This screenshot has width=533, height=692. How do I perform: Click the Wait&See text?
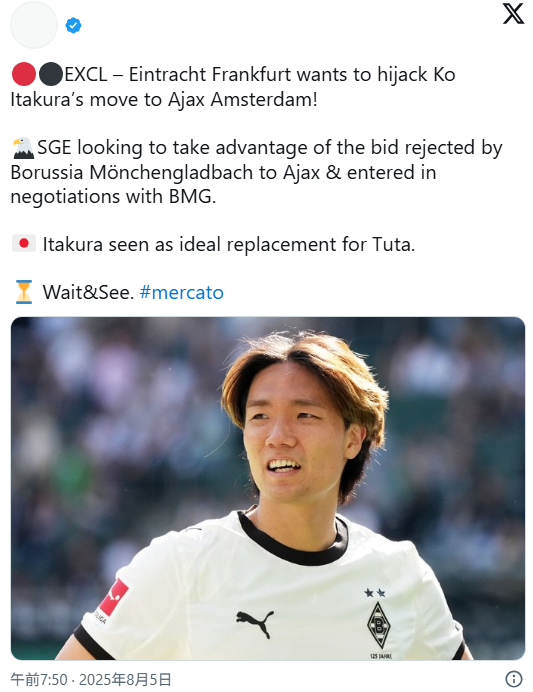(x=88, y=292)
